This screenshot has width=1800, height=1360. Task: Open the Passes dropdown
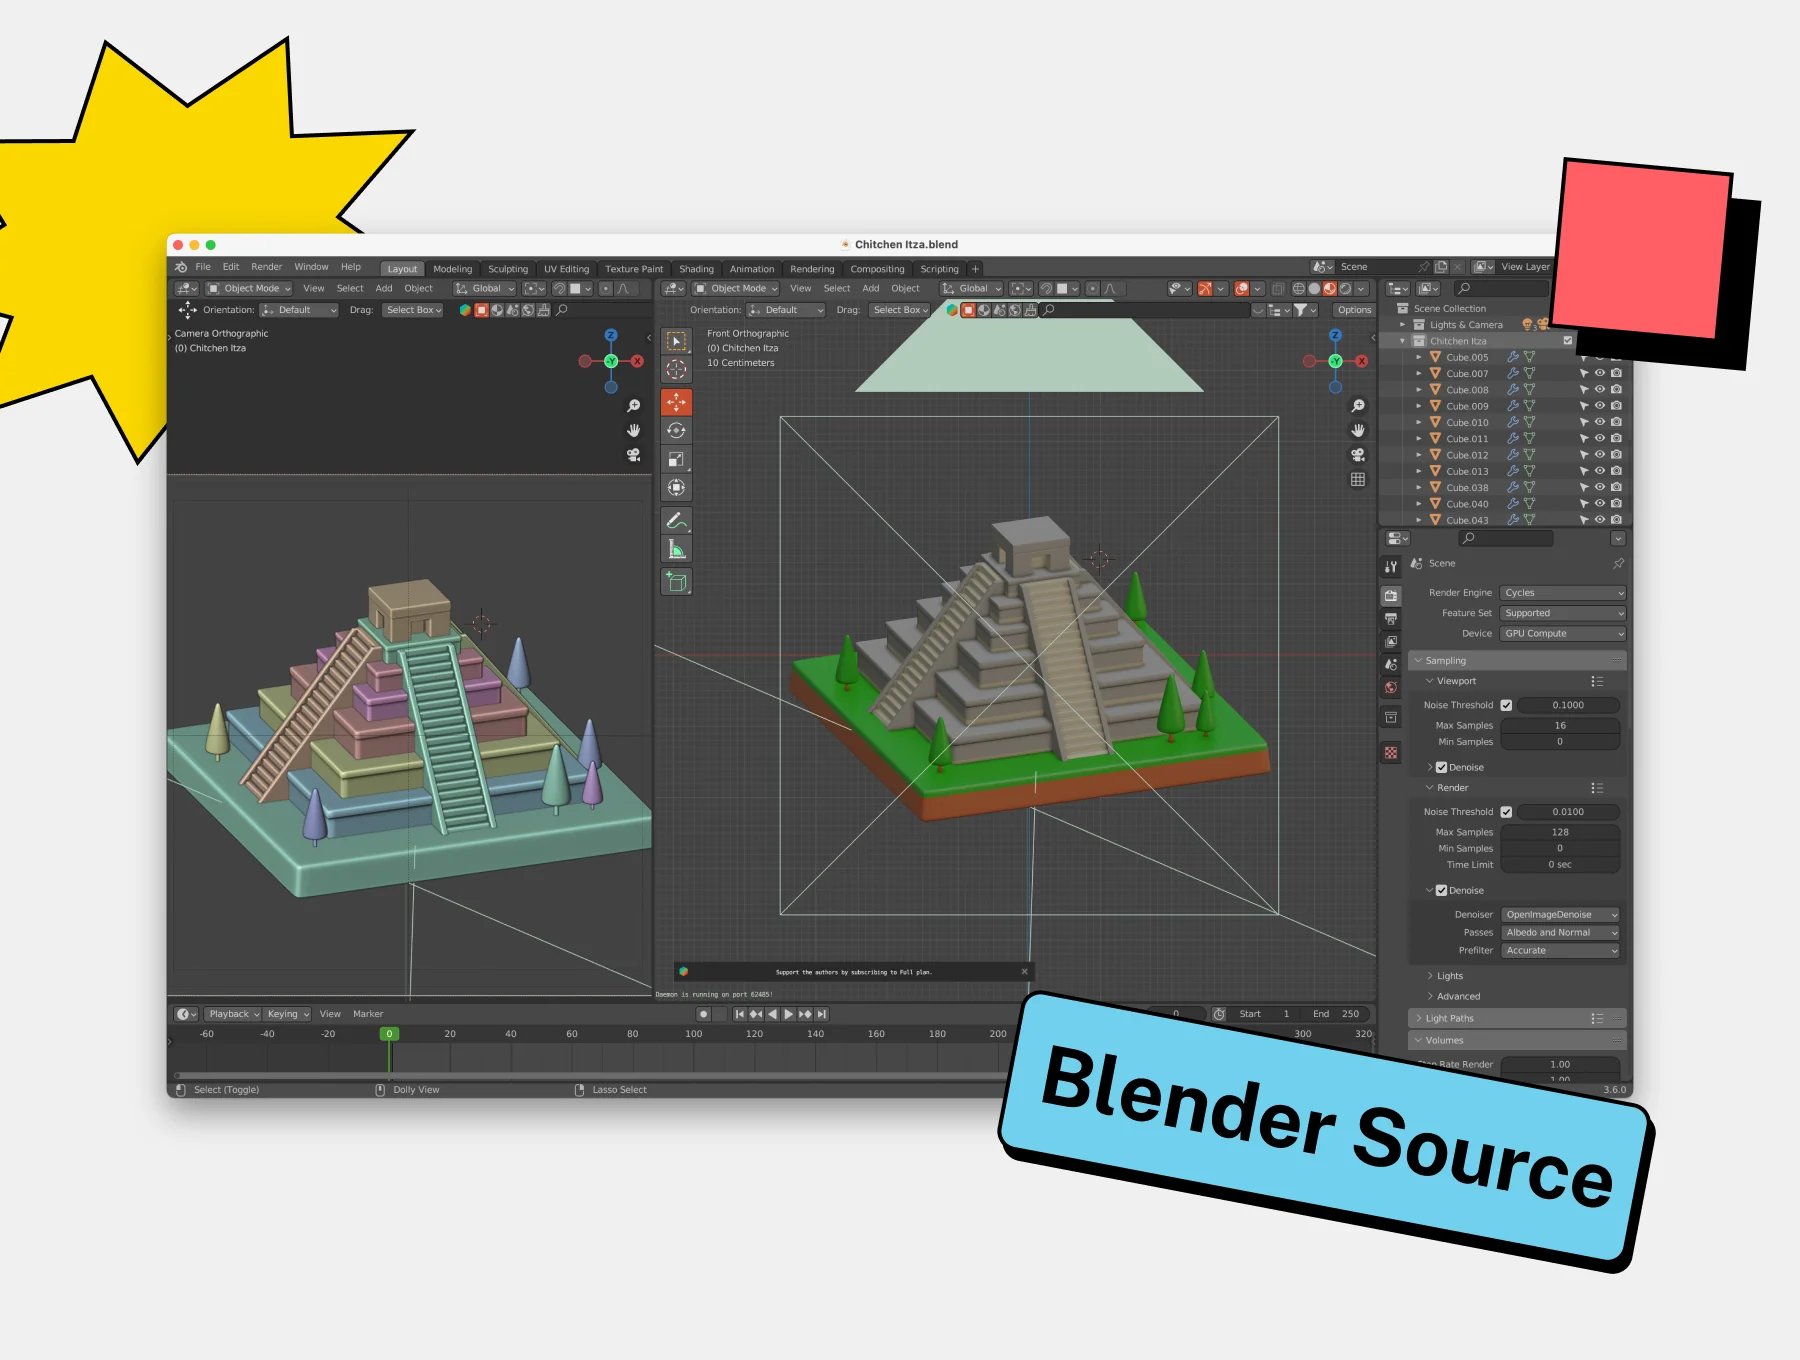(1560, 933)
